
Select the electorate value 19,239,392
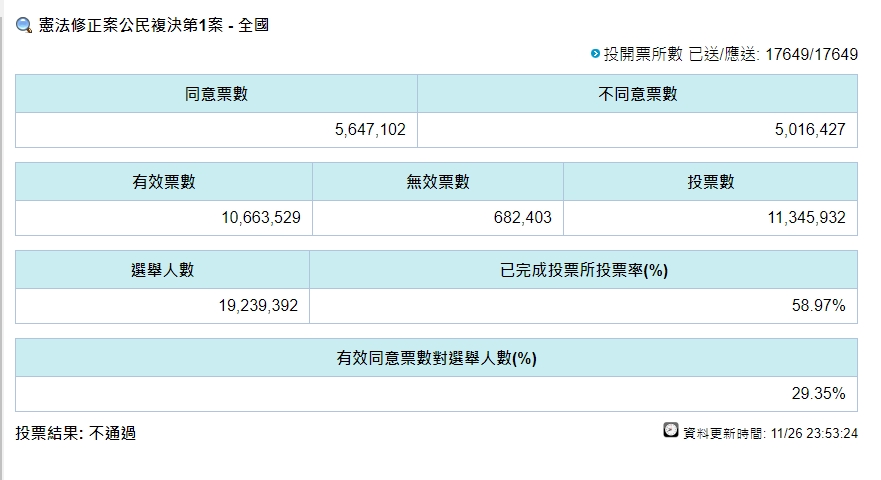coord(258,306)
